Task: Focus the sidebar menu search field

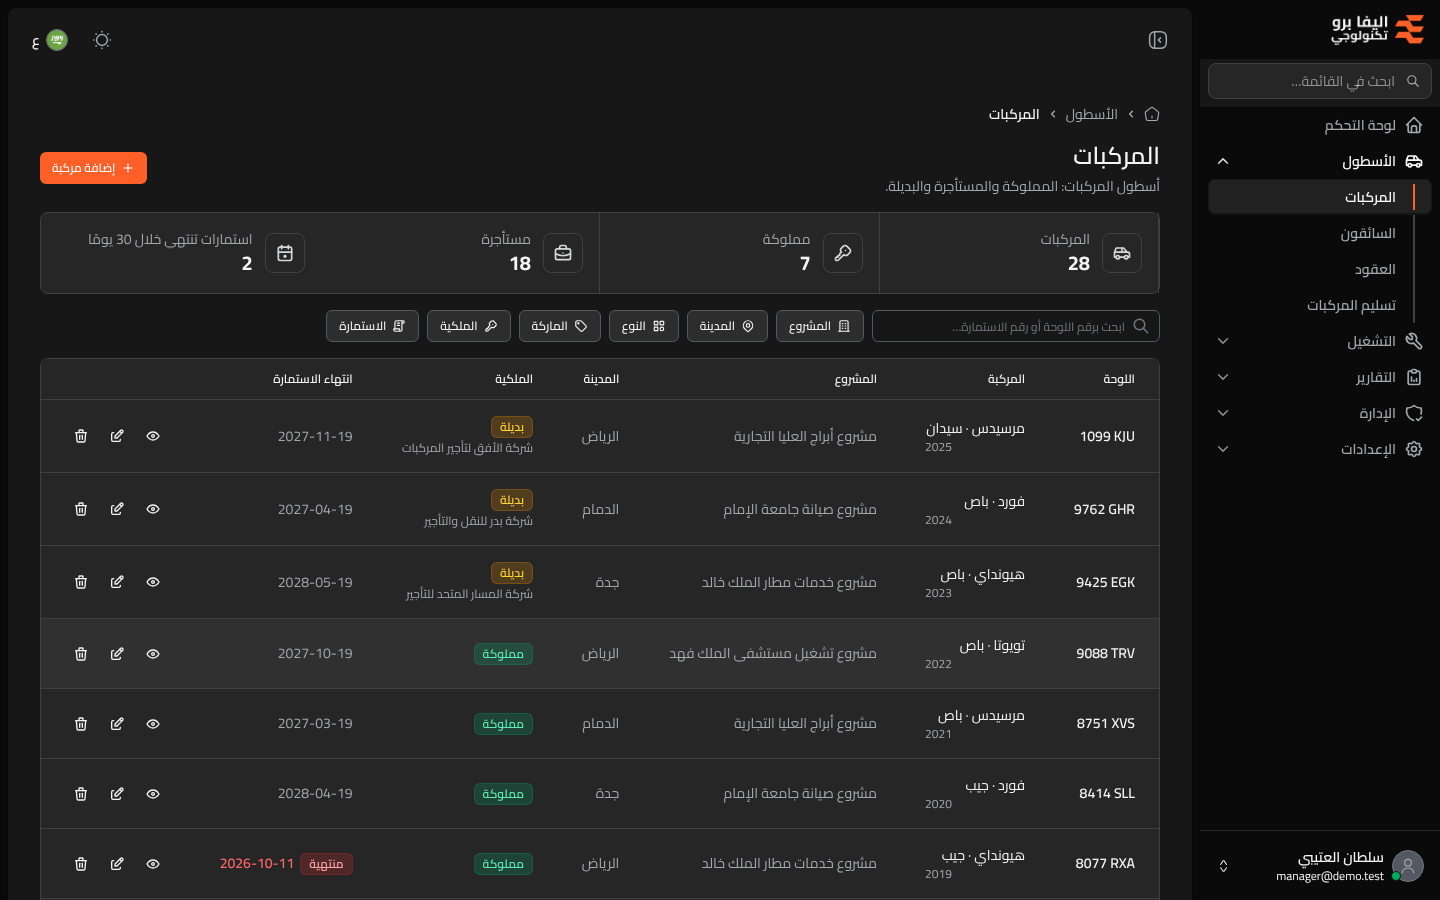Action: [1320, 81]
